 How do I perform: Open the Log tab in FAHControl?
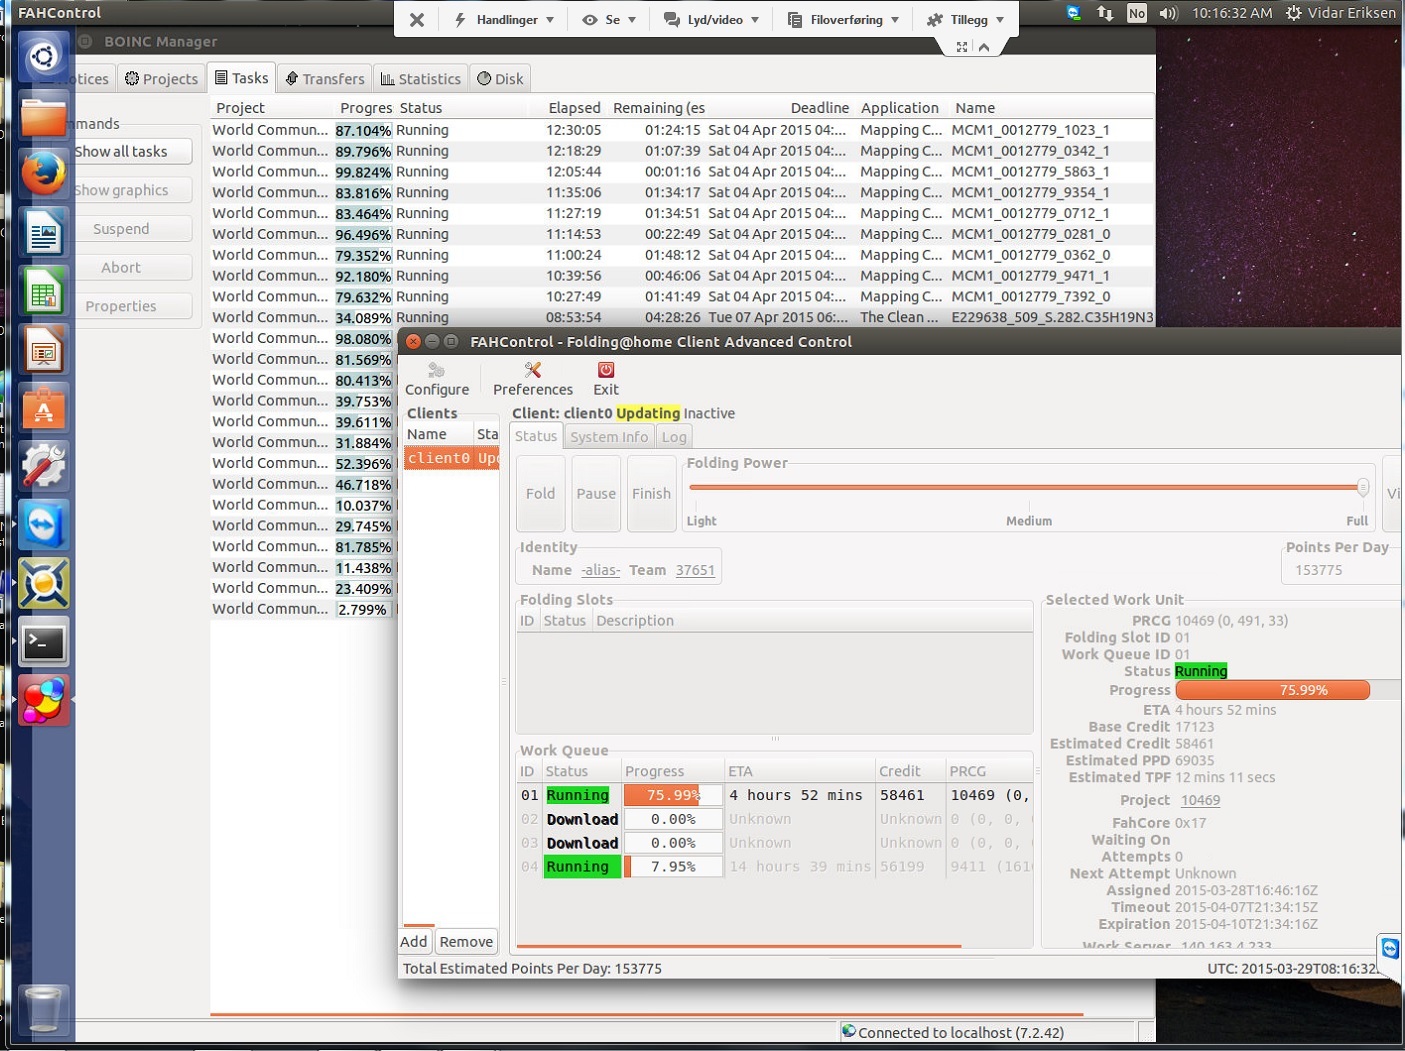674,437
